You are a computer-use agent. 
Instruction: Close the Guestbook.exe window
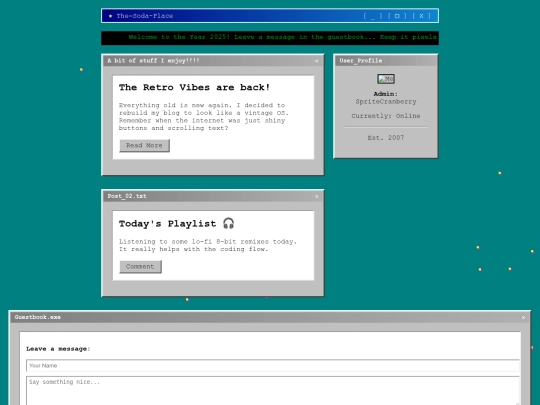523,318
